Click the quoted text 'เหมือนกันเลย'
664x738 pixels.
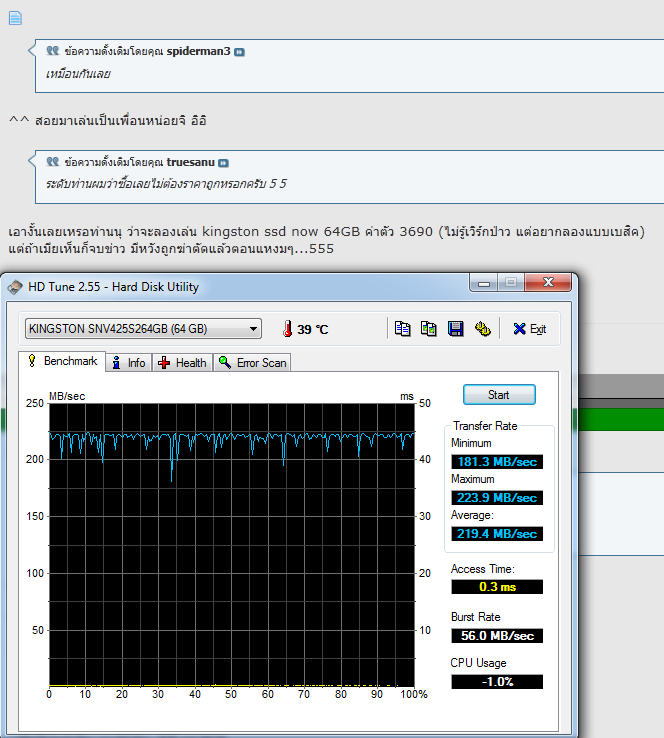pos(78,74)
